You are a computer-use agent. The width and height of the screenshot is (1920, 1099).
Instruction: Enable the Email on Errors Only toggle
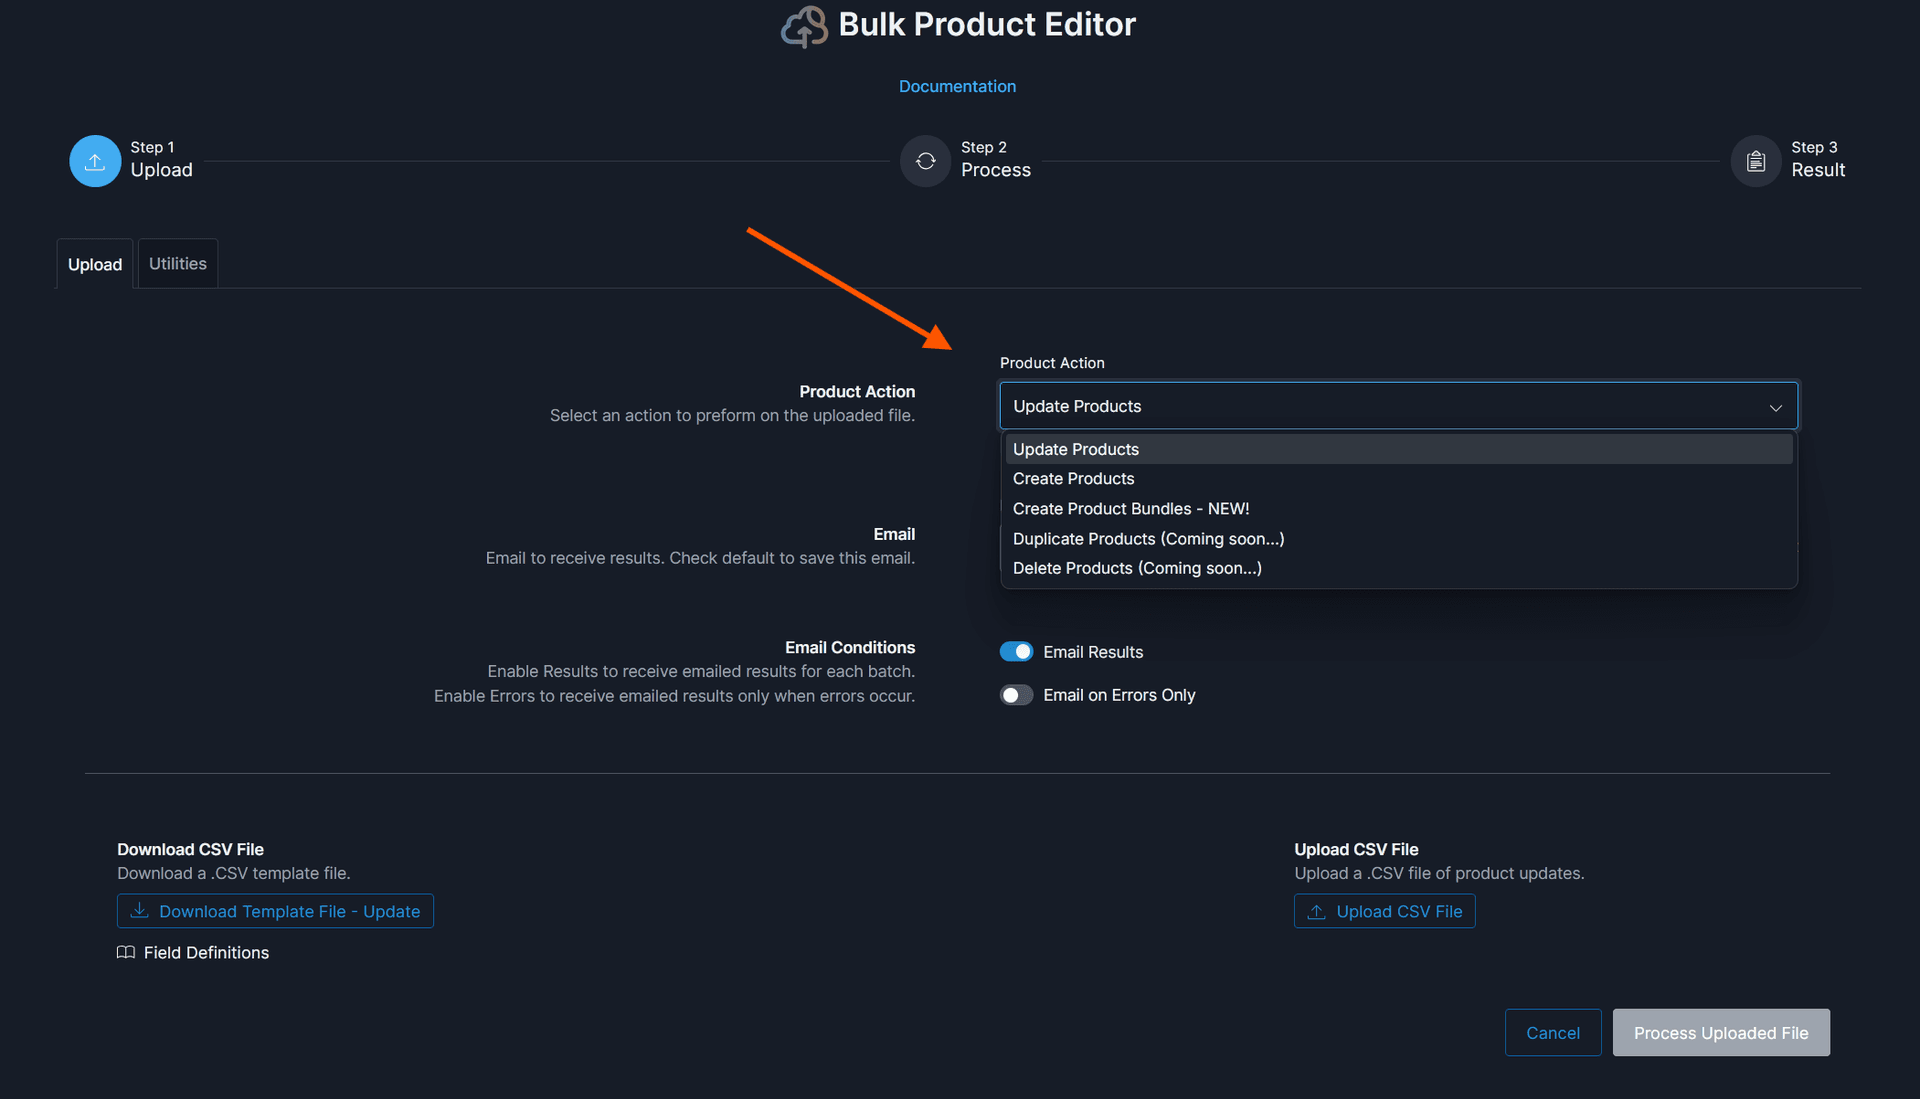(x=1015, y=694)
